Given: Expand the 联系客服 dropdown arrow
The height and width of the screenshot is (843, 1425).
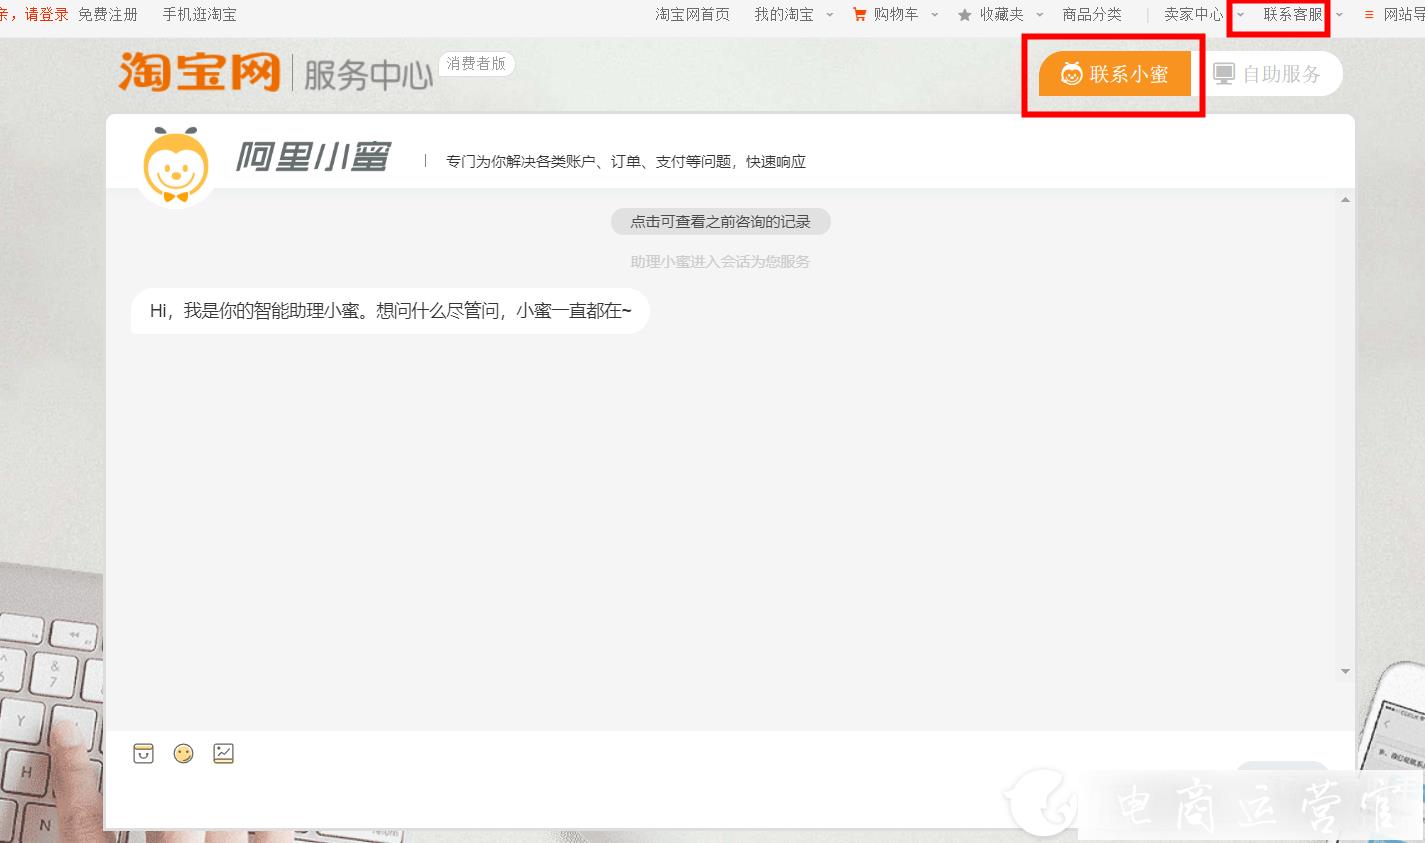Looking at the screenshot, I should coord(1339,15).
